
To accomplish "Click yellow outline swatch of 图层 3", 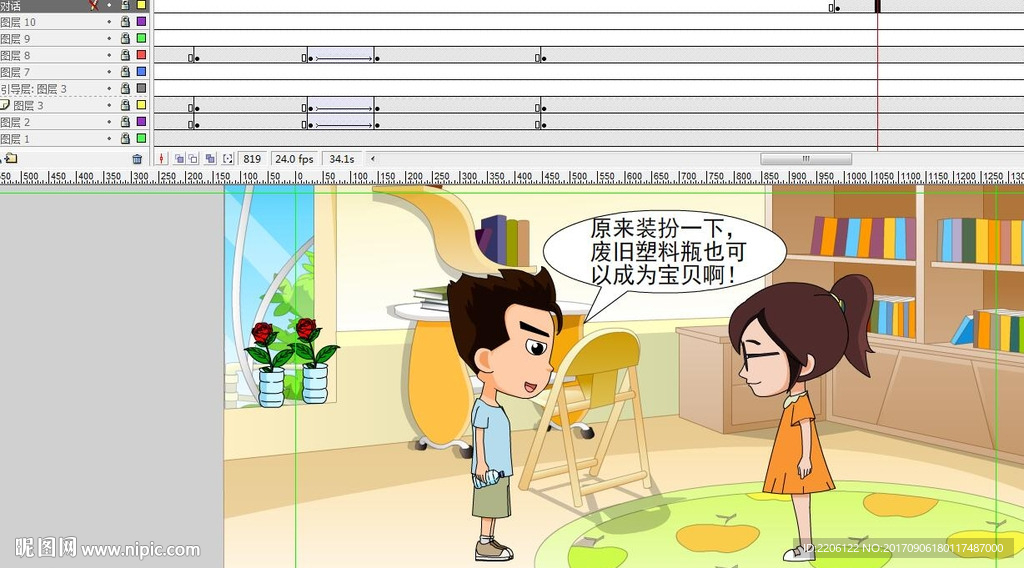I will point(141,105).
